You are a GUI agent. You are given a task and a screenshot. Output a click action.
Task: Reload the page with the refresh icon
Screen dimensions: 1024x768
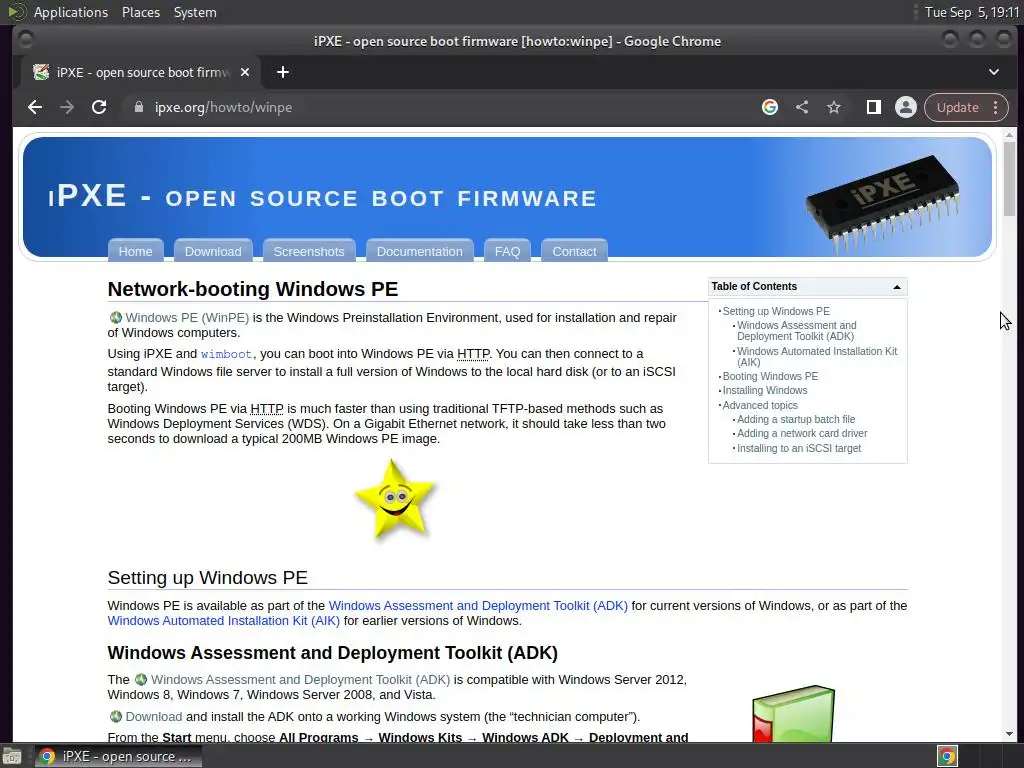click(99, 107)
